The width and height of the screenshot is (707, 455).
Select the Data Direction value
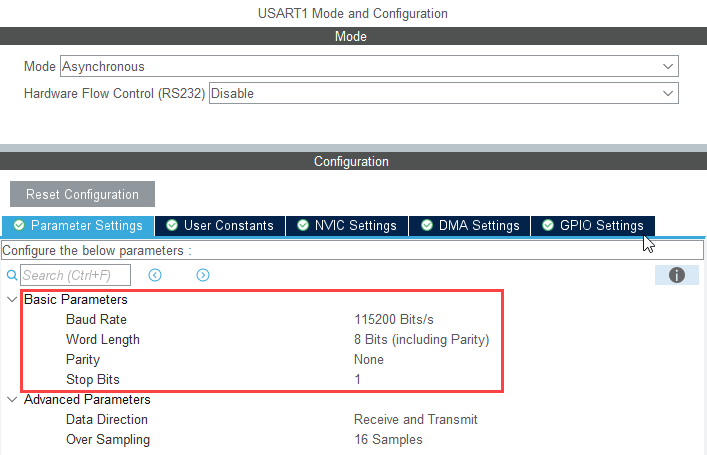point(415,419)
